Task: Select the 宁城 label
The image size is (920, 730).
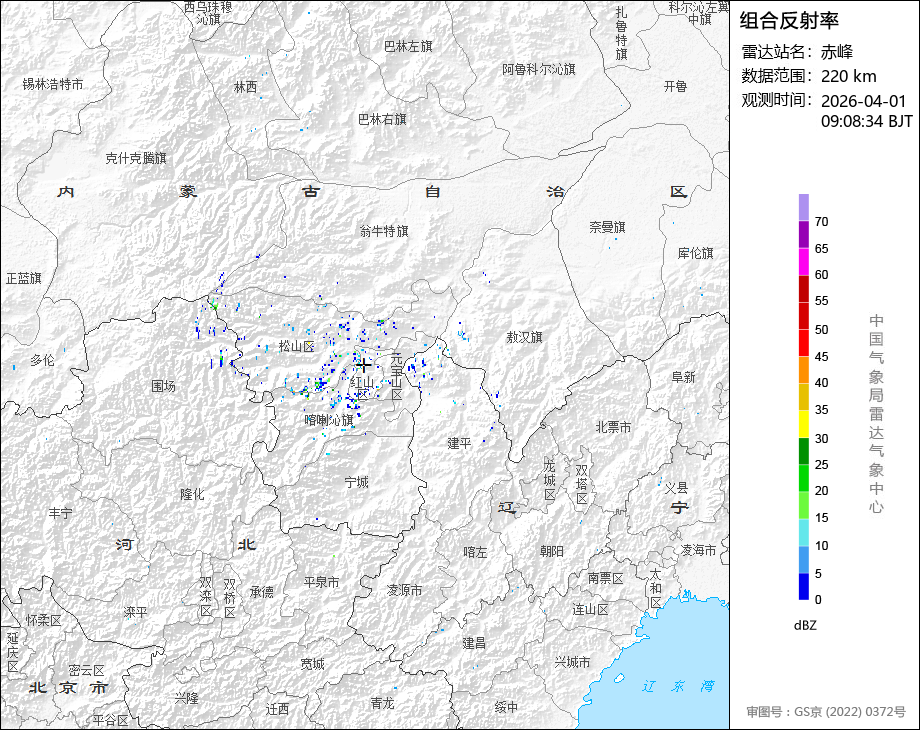Action: pyautogui.click(x=356, y=482)
